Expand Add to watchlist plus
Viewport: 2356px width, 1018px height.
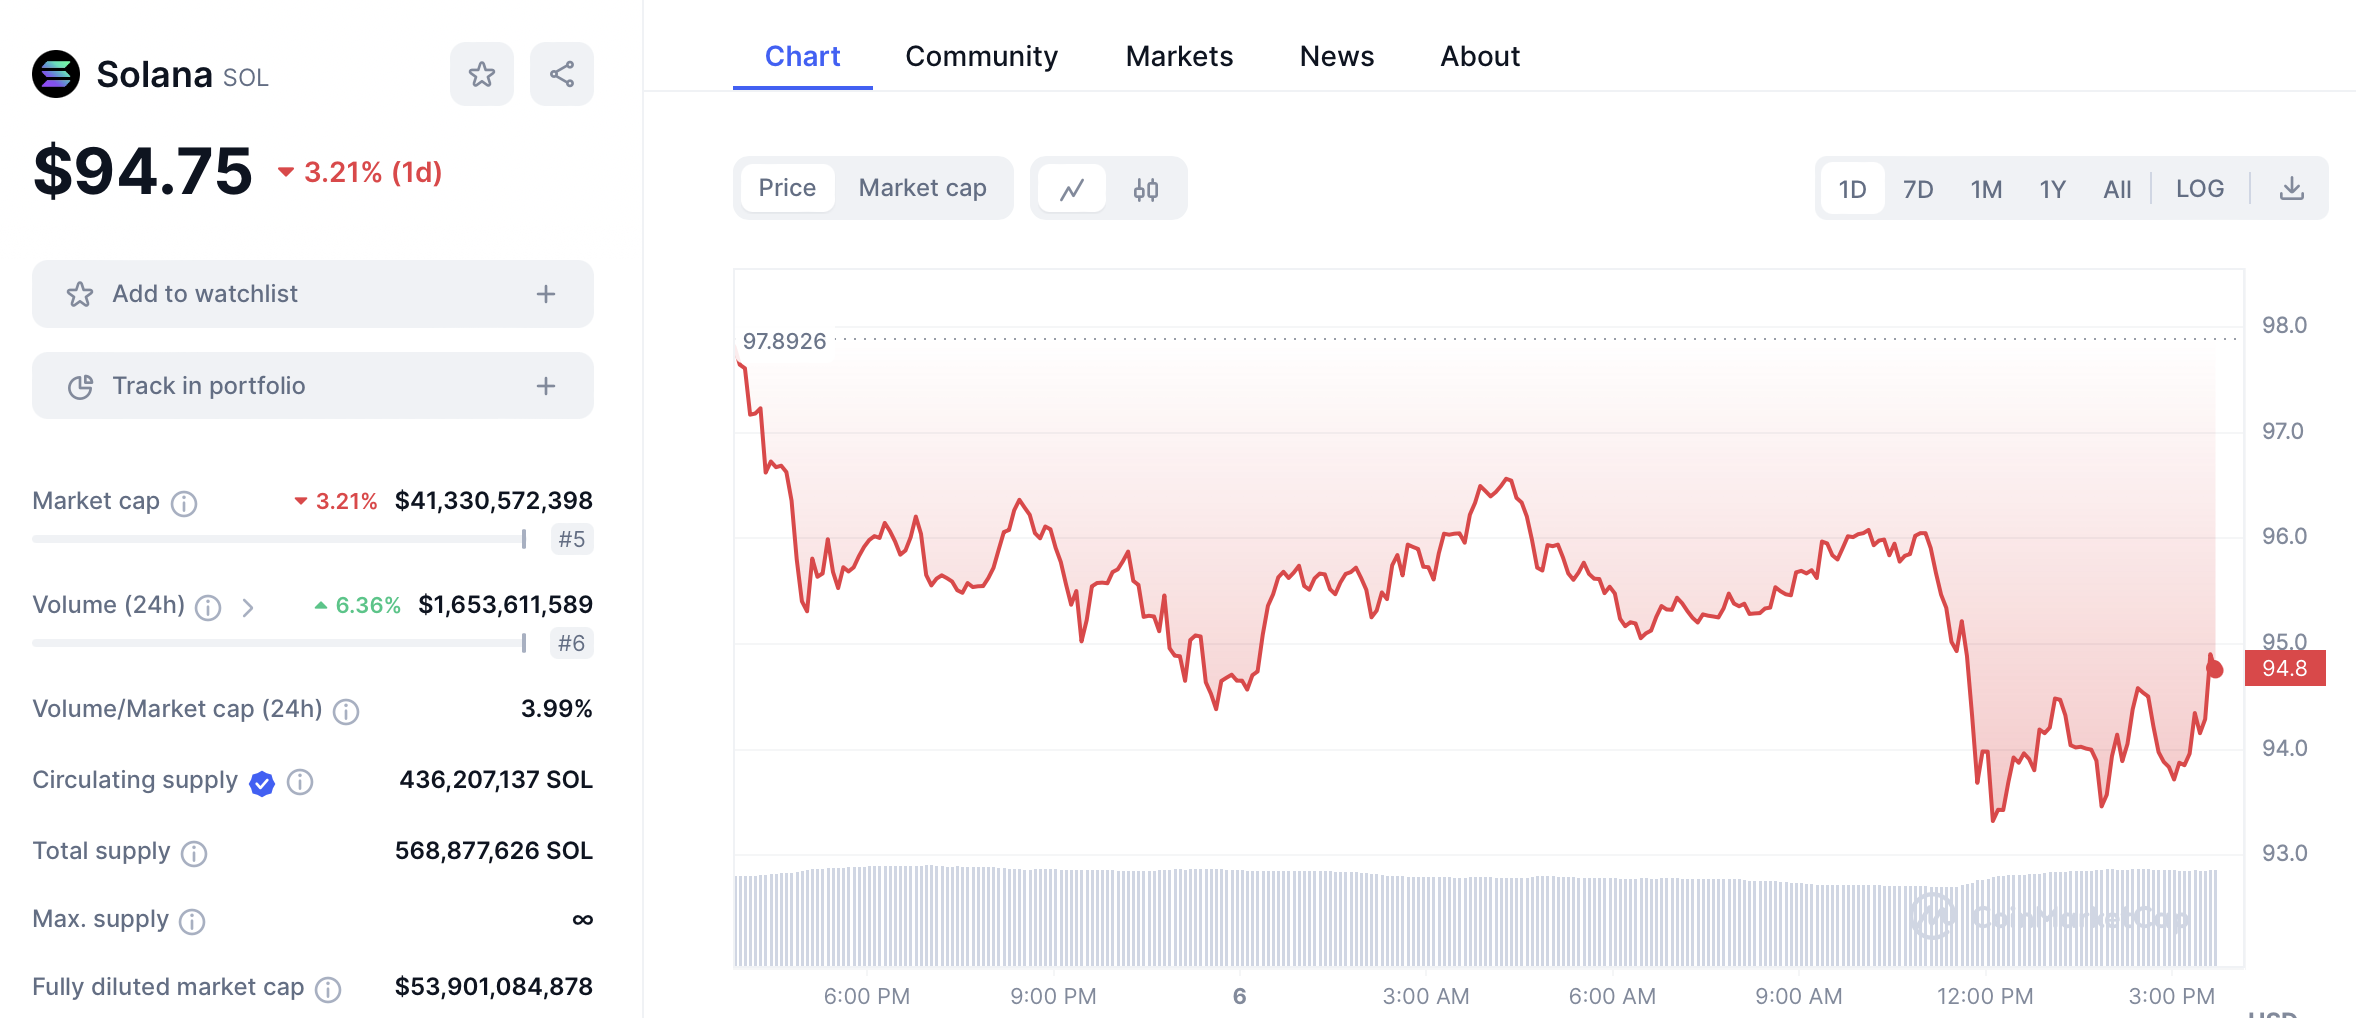545,294
